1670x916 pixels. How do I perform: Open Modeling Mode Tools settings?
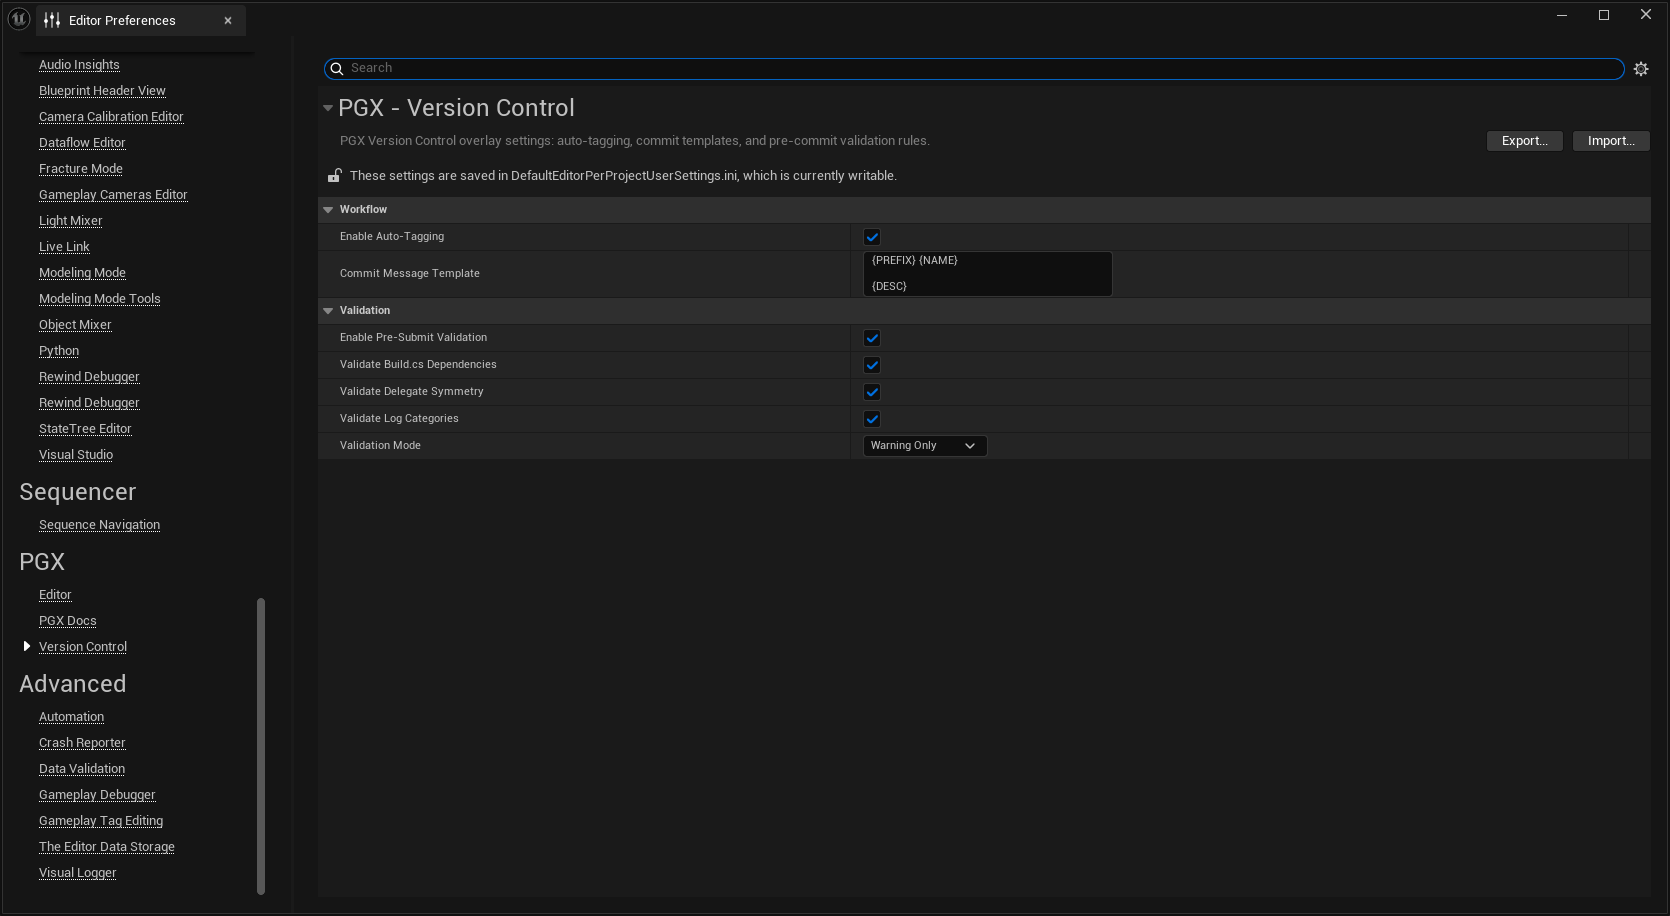99,299
